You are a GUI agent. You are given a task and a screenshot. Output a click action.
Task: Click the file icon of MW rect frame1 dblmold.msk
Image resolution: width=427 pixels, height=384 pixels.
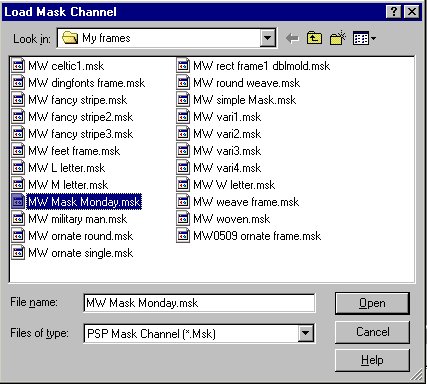(183, 66)
